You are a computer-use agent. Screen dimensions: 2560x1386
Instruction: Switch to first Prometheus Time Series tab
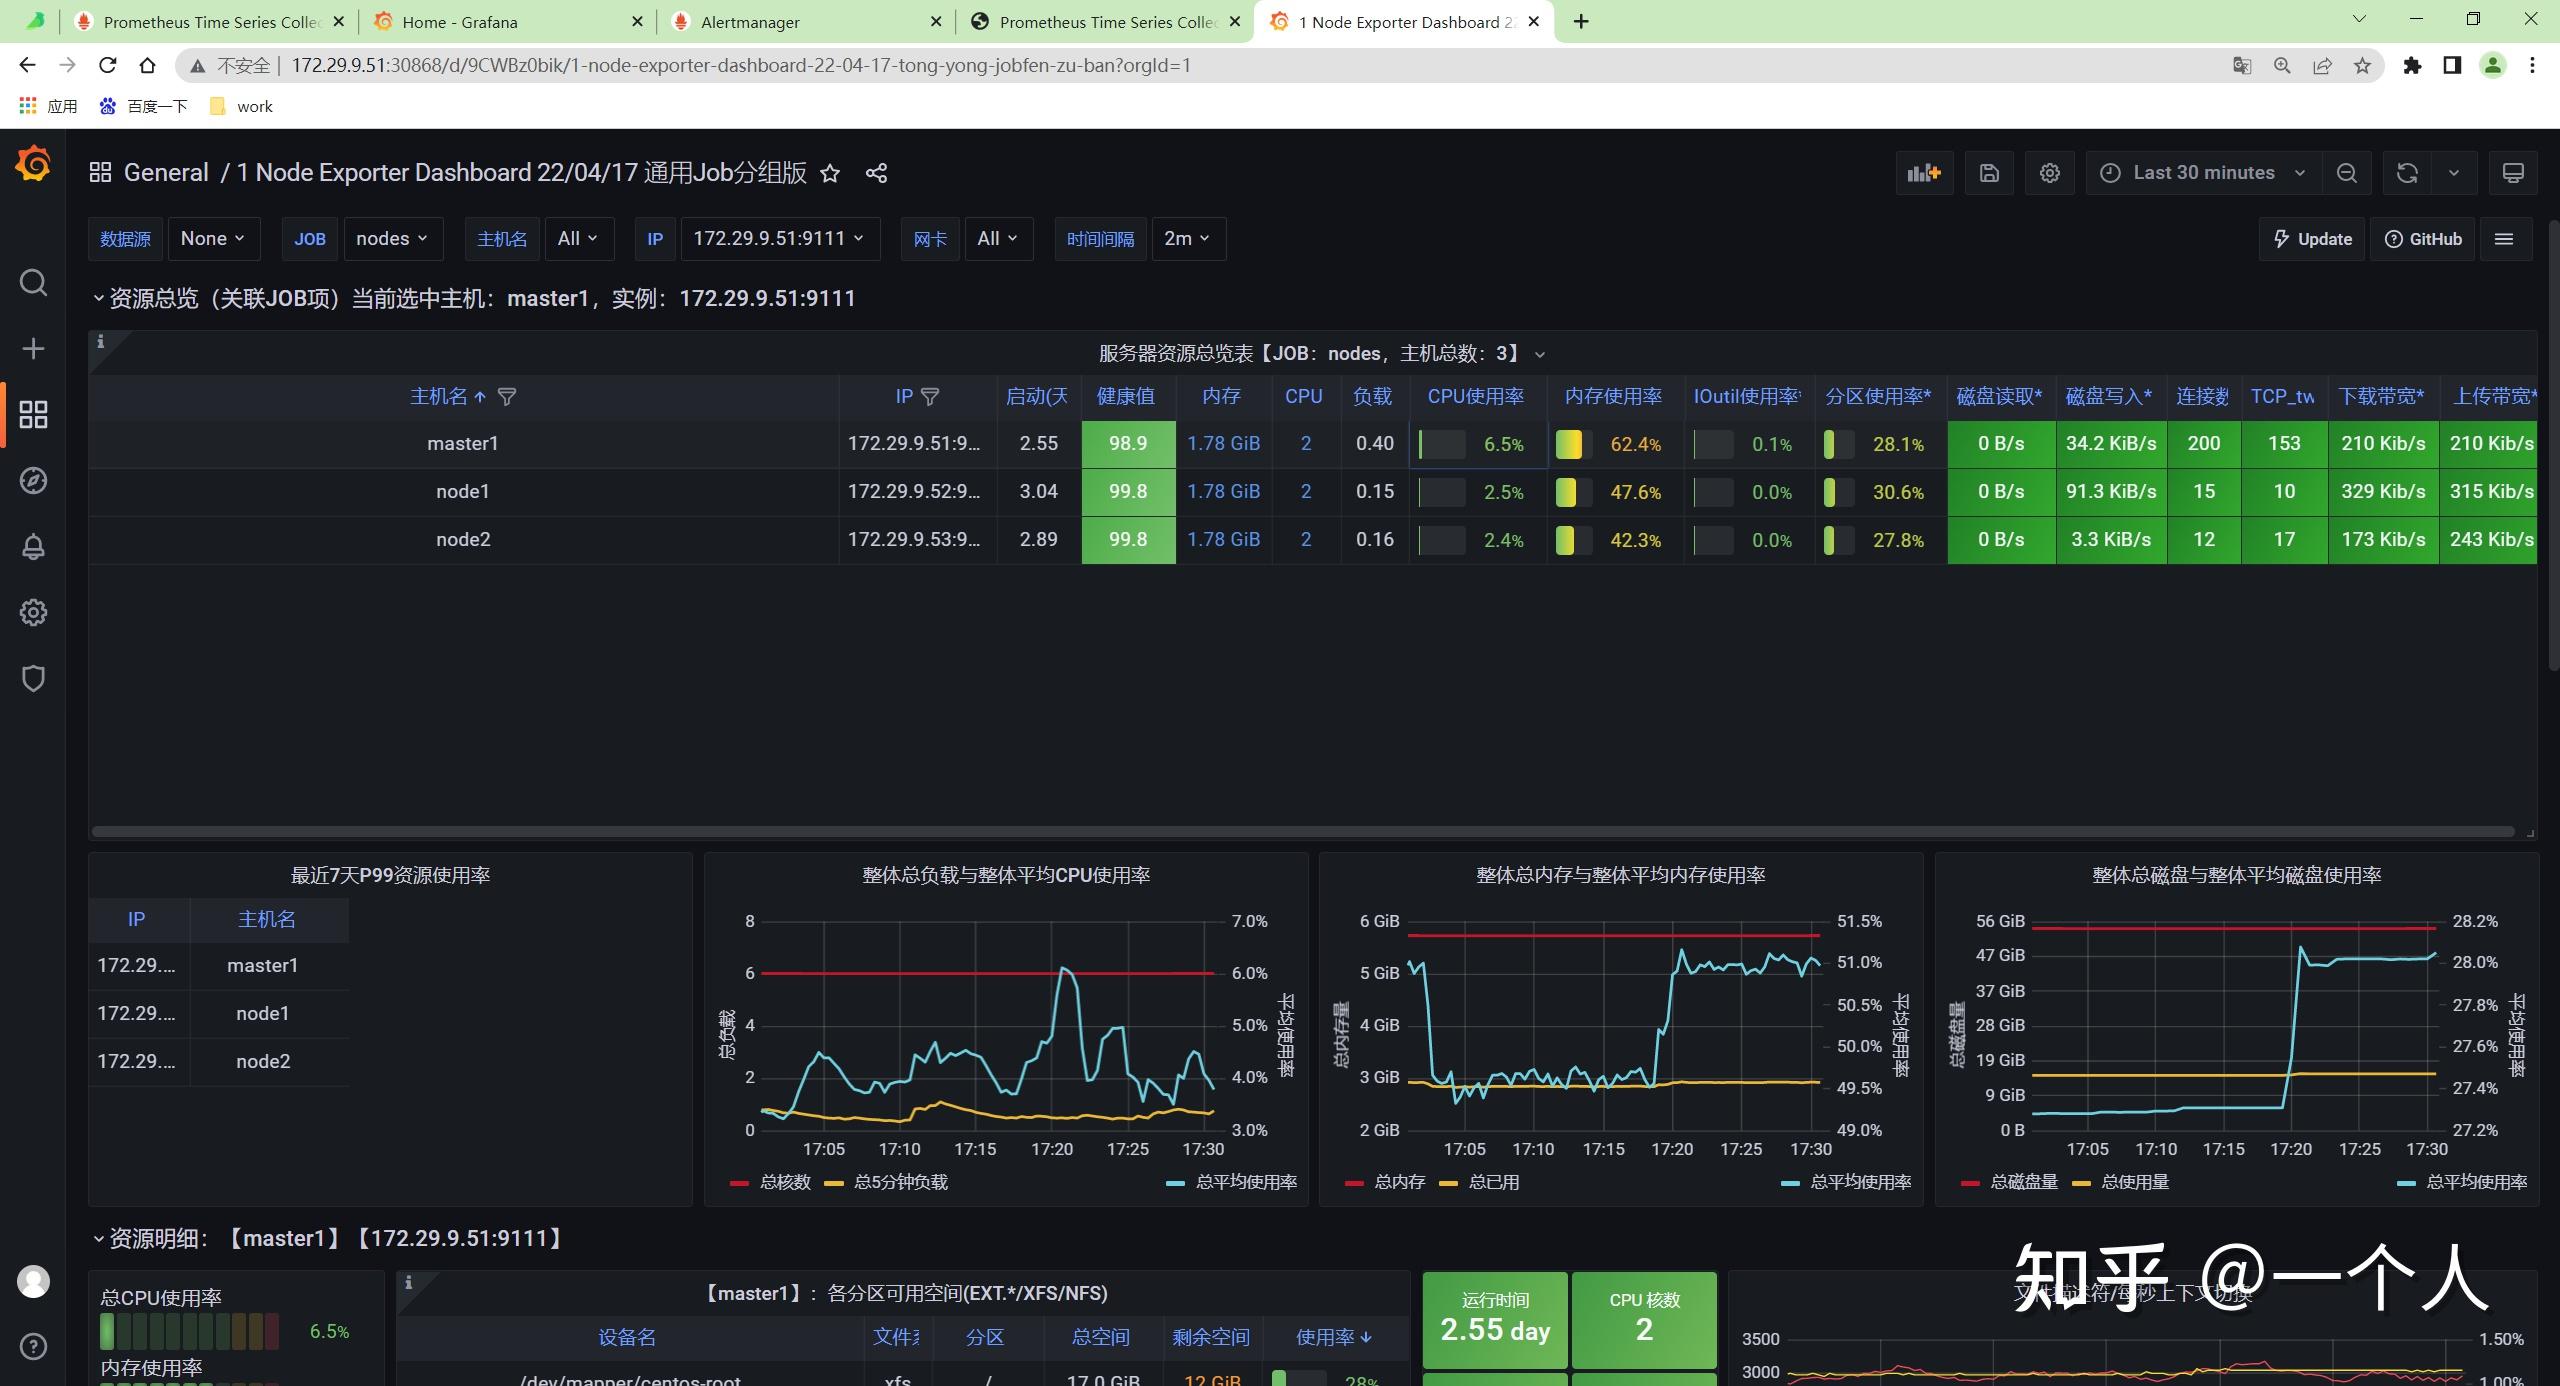point(210,21)
